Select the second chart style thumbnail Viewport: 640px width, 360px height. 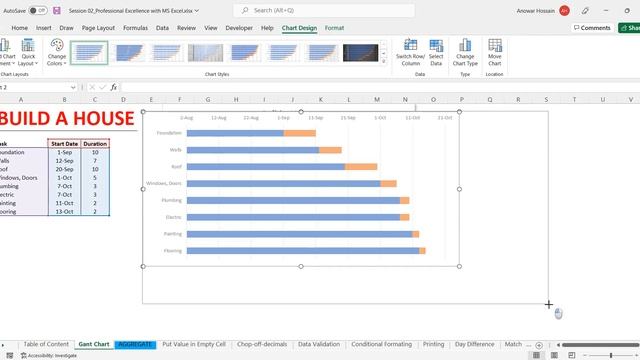(128, 53)
